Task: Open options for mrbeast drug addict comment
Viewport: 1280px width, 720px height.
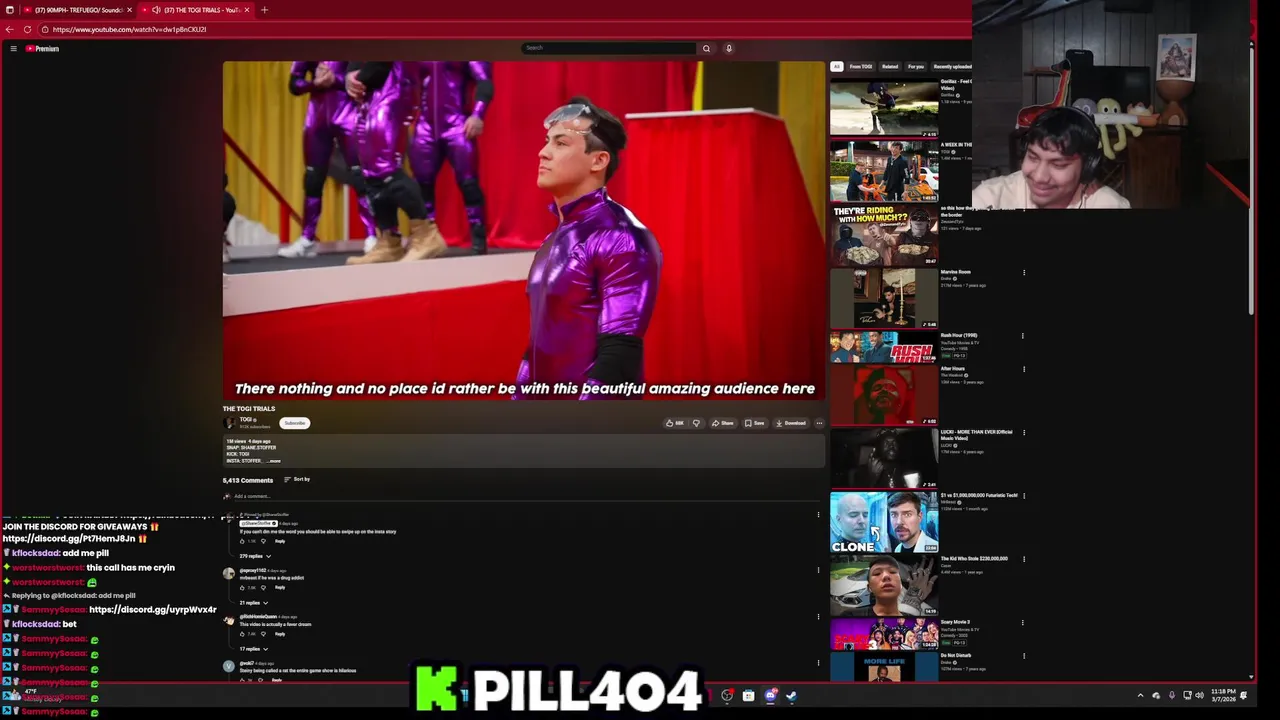Action: tap(818, 570)
